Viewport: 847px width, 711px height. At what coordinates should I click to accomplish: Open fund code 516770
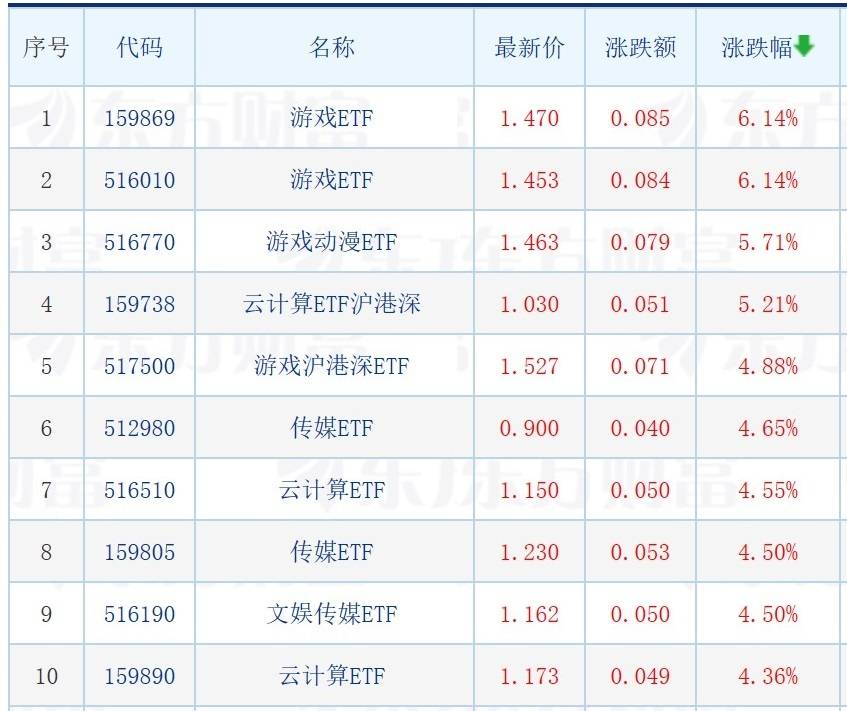tap(139, 243)
